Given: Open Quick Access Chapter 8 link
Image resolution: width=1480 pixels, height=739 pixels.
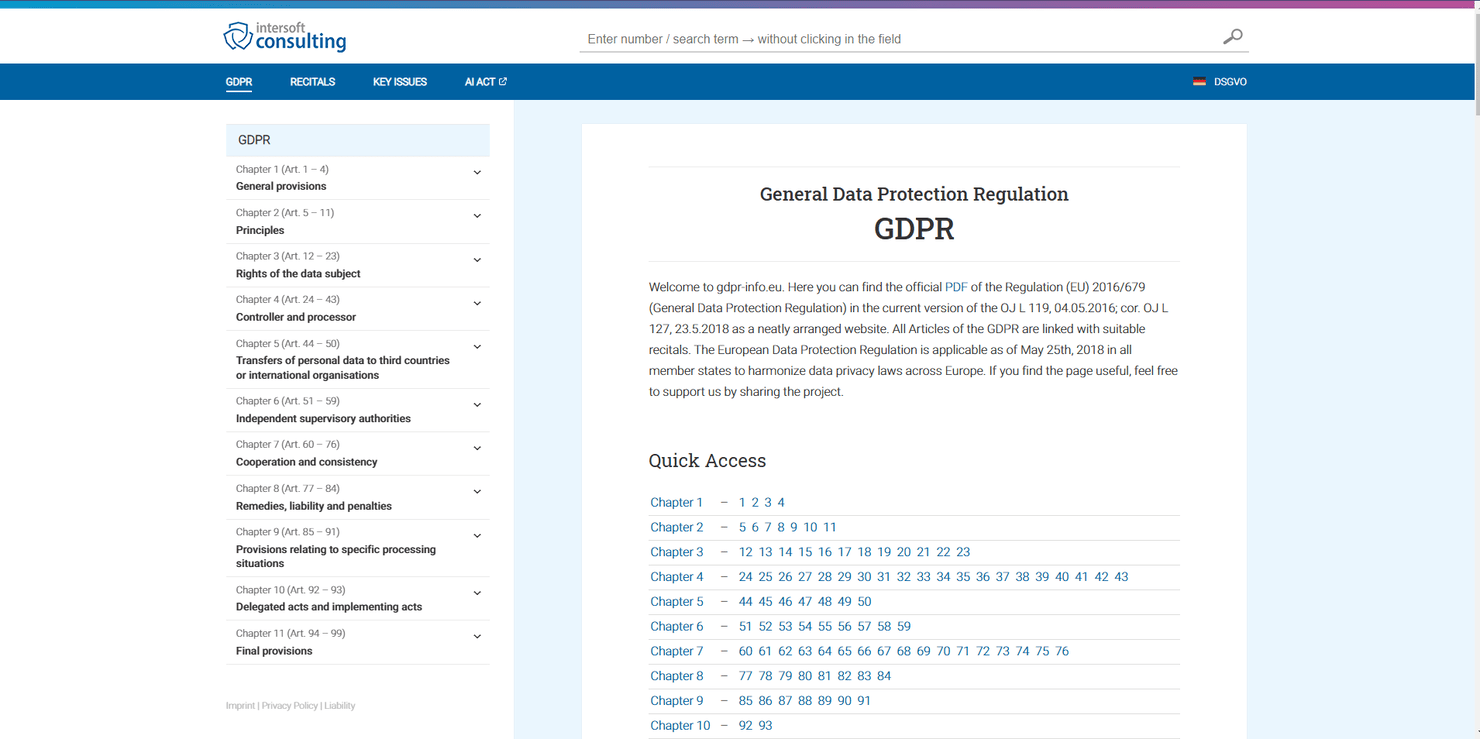Looking at the screenshot, I should click(x=677, y=676).
